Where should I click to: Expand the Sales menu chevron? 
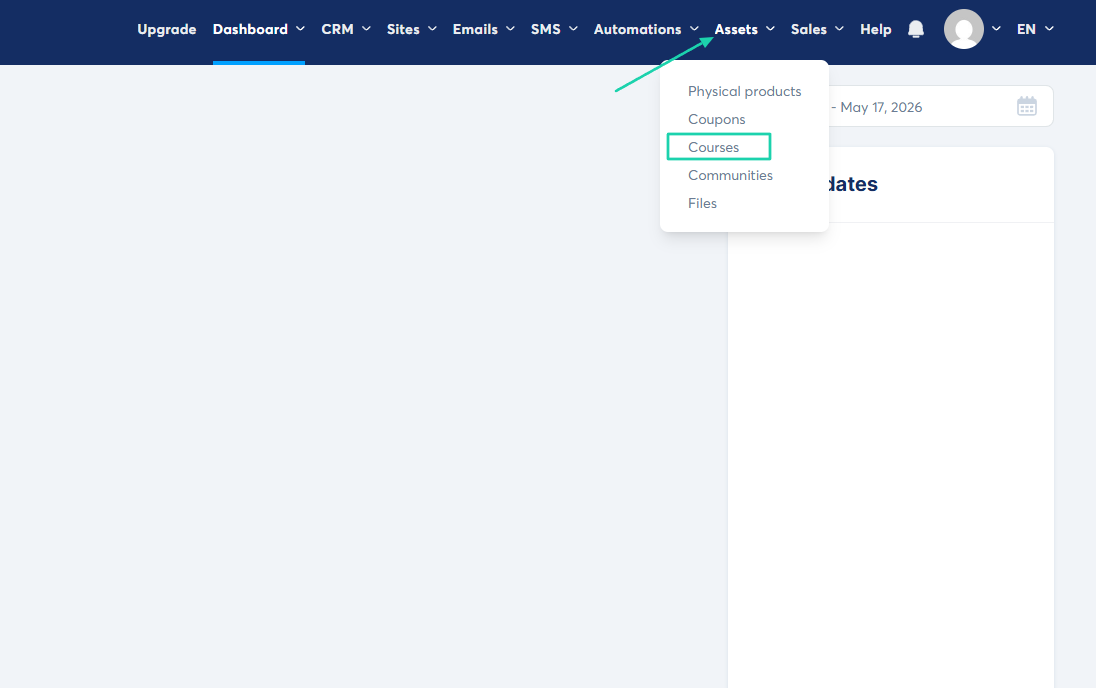click(x=839, y=29)
